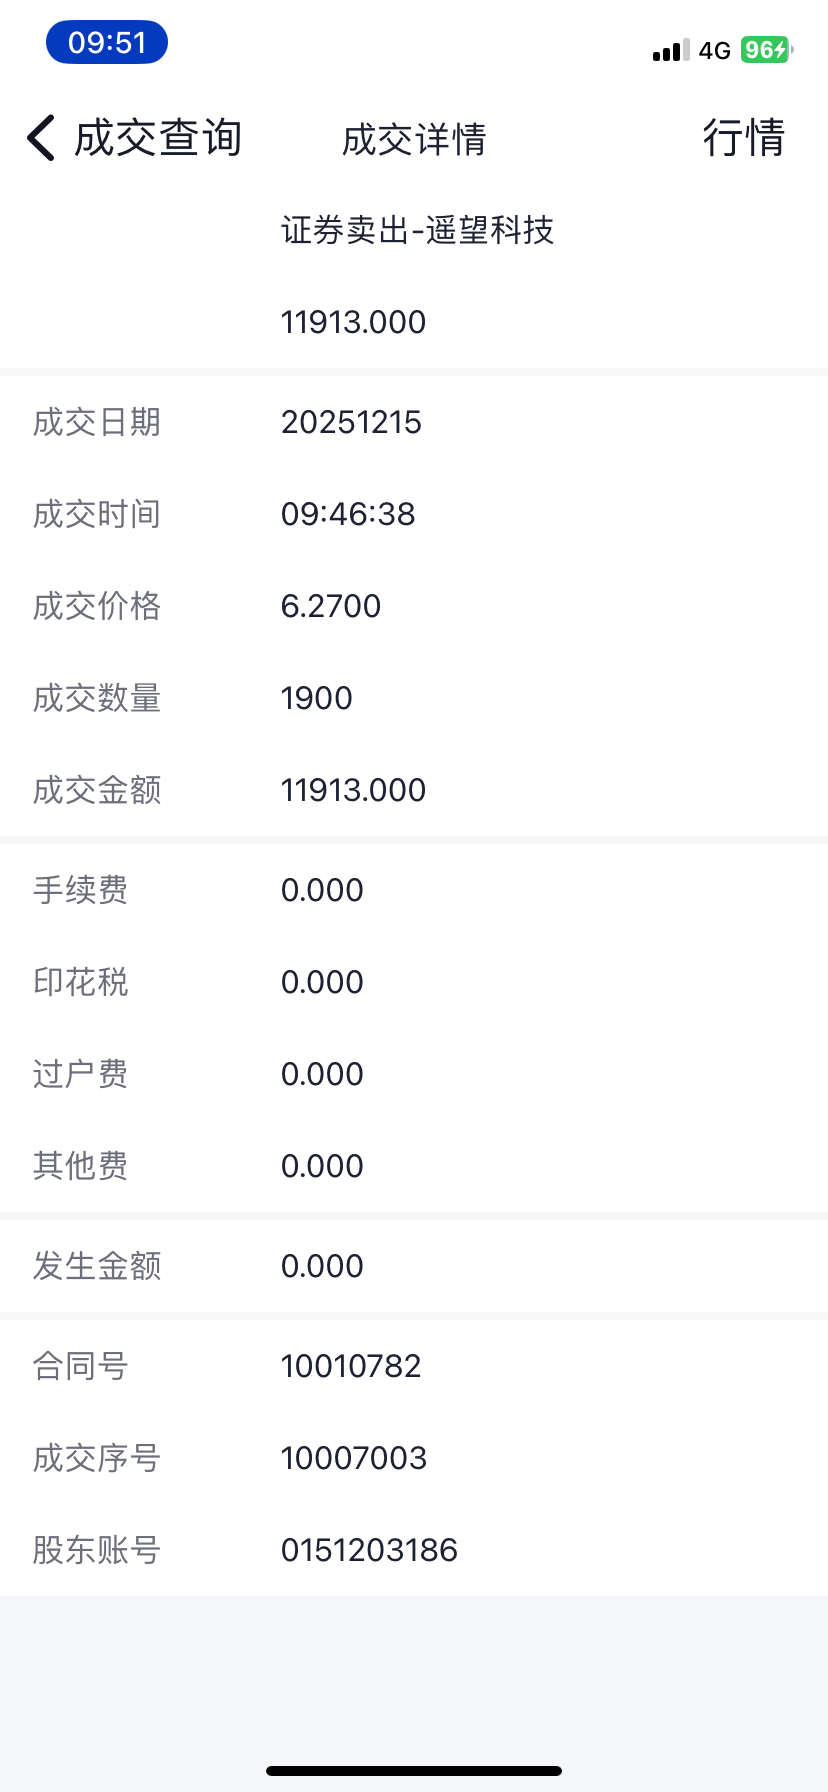This screenshot has height=1792, width=828.
Task: Select 合同号 value 10010782
Action: [x=351, y=1367]
